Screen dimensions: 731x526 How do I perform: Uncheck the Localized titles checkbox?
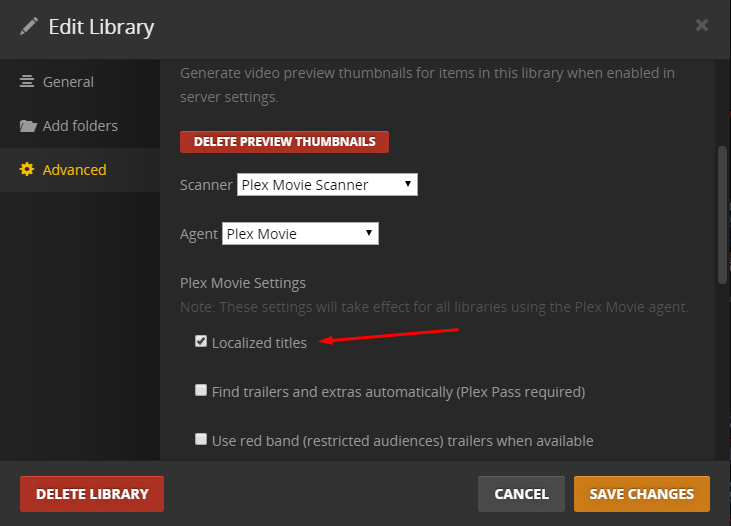click(x=201, y=341)
